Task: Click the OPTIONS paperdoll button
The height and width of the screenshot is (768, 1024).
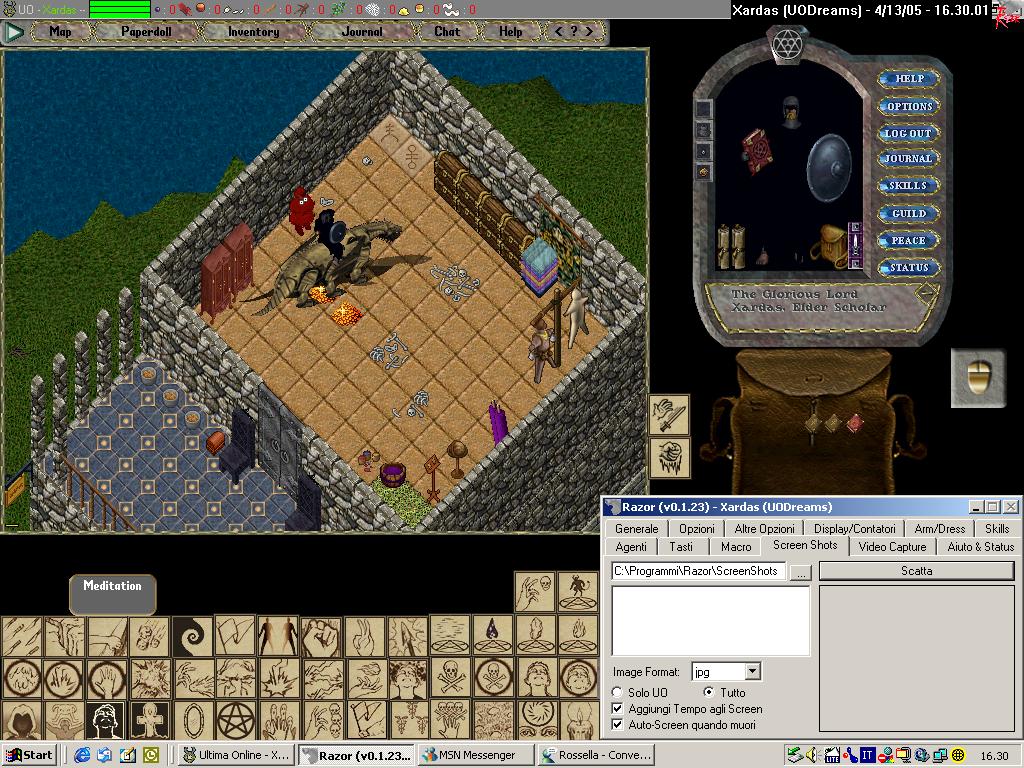Action: (908, 106)
